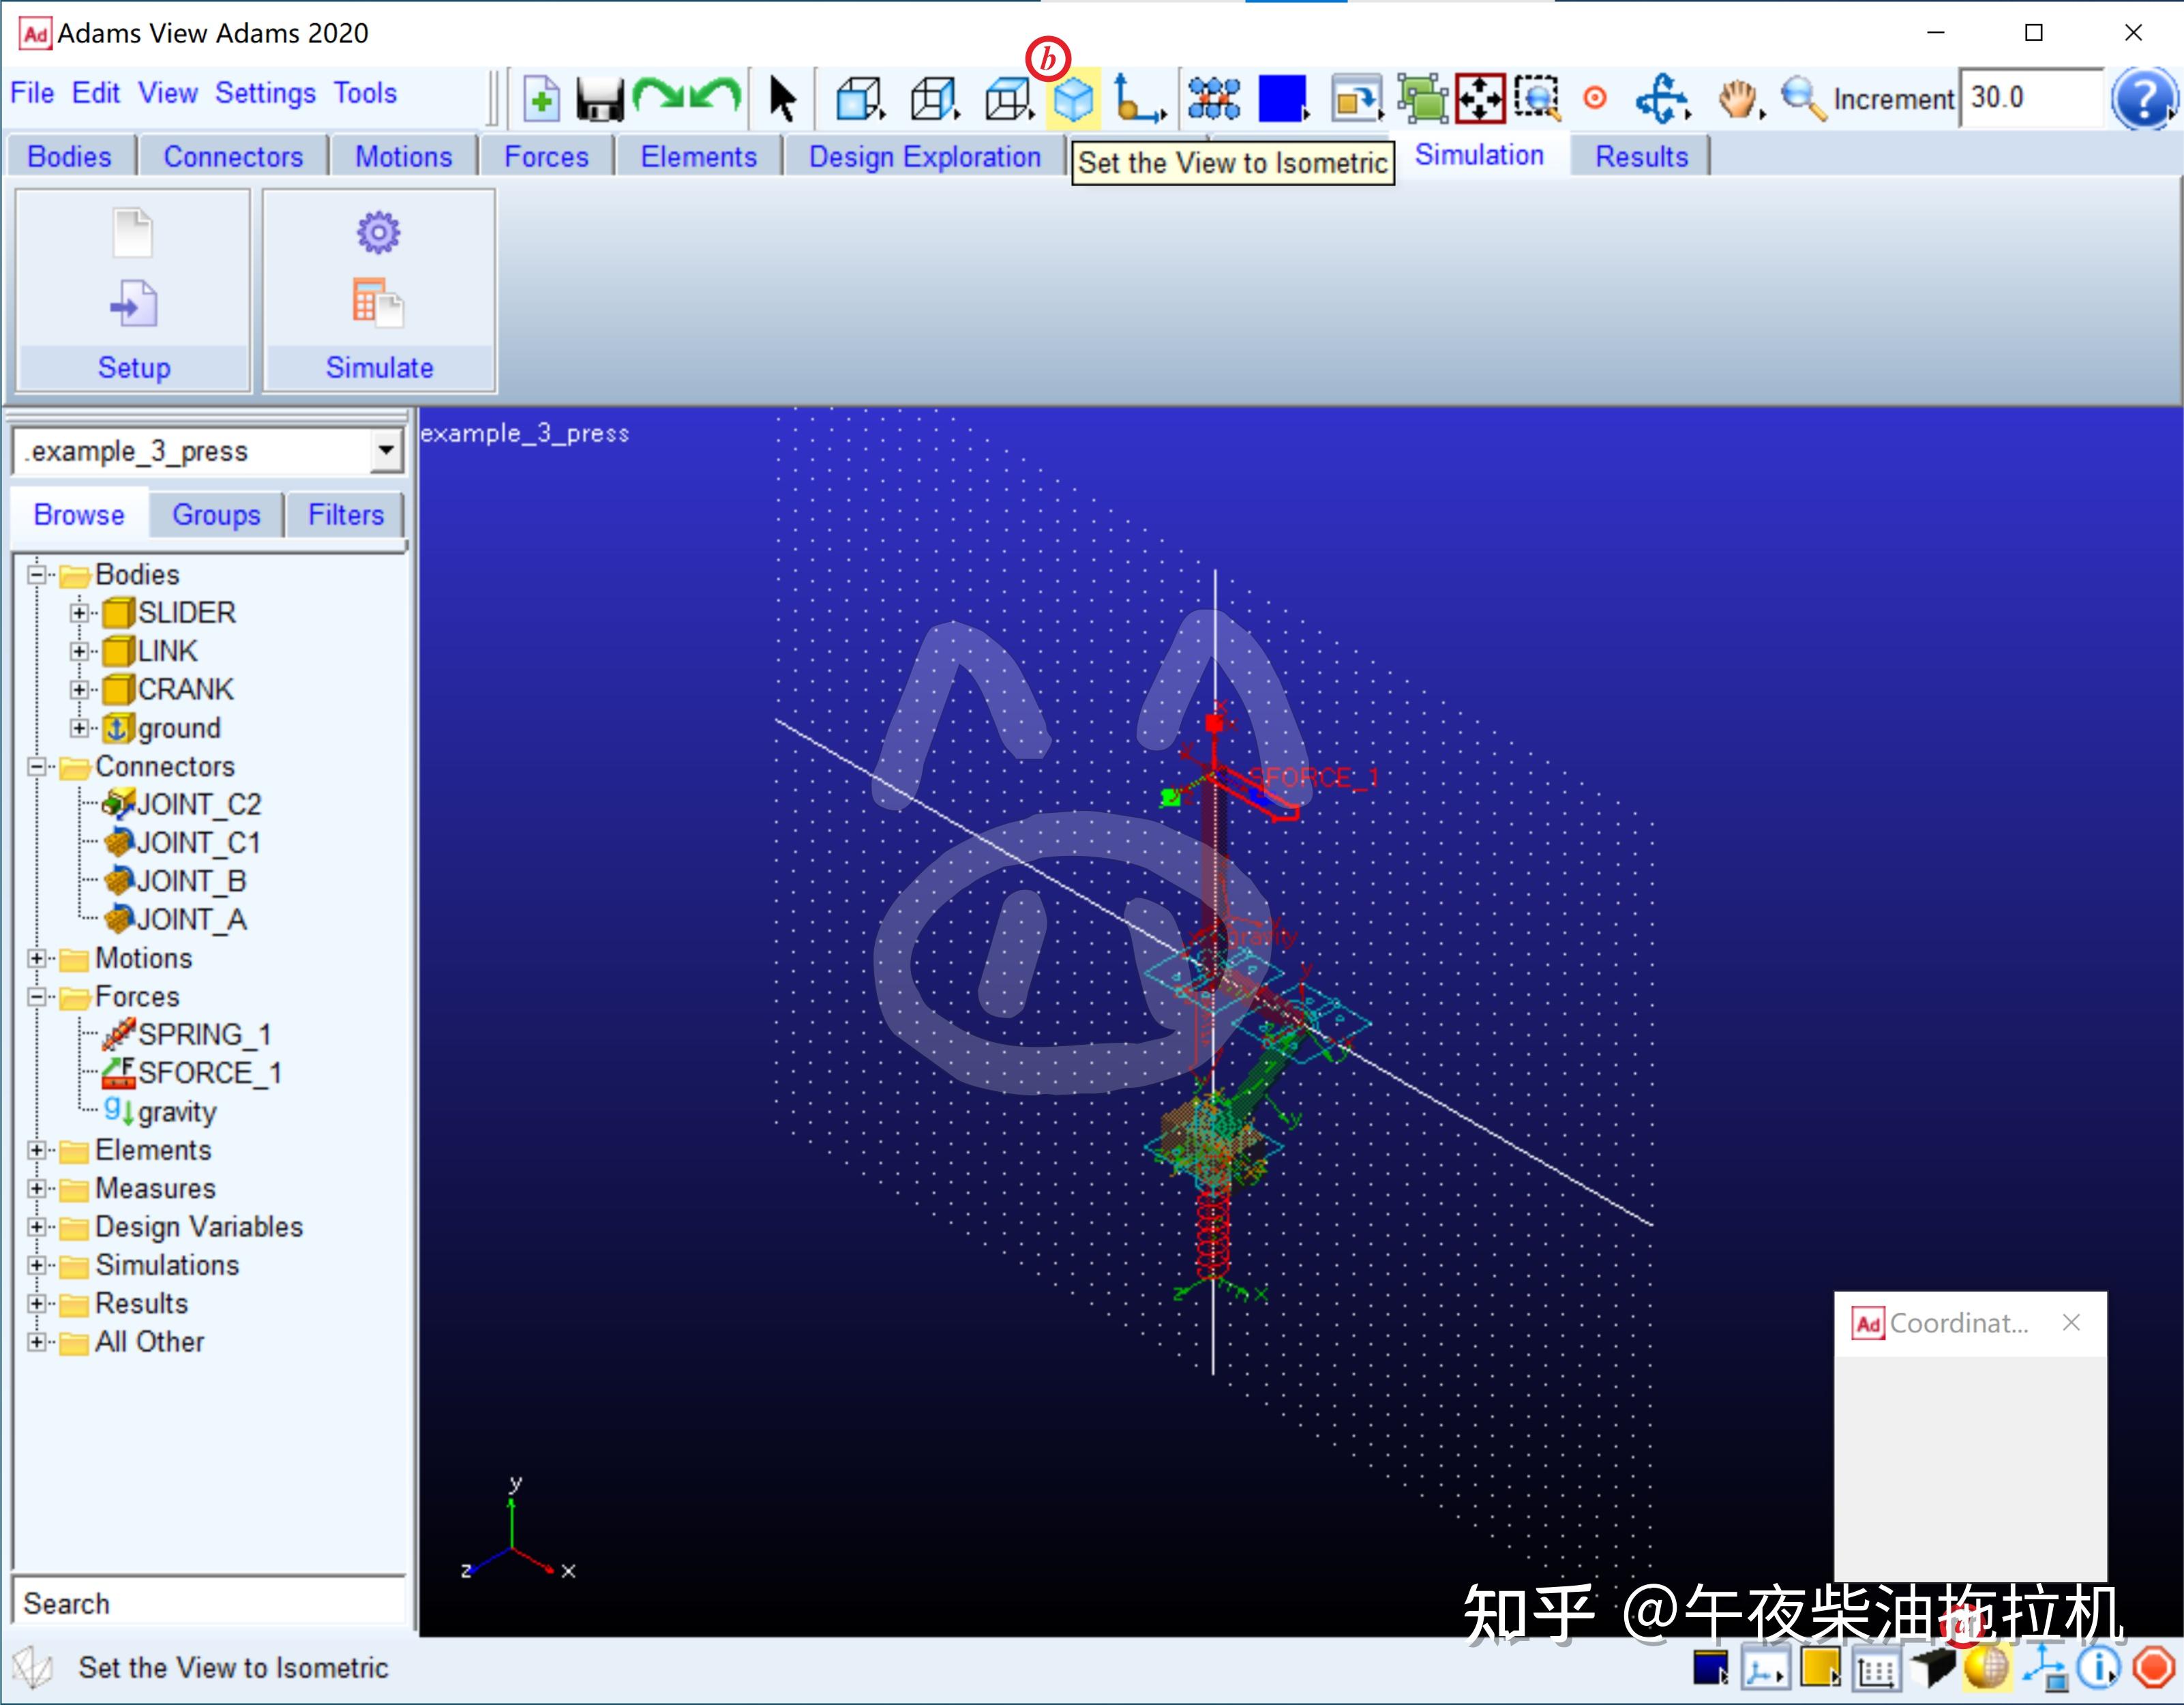Viewport: 2184px width, 1705px height.
Task: Open the Settings menu
Action: [266, 93]
